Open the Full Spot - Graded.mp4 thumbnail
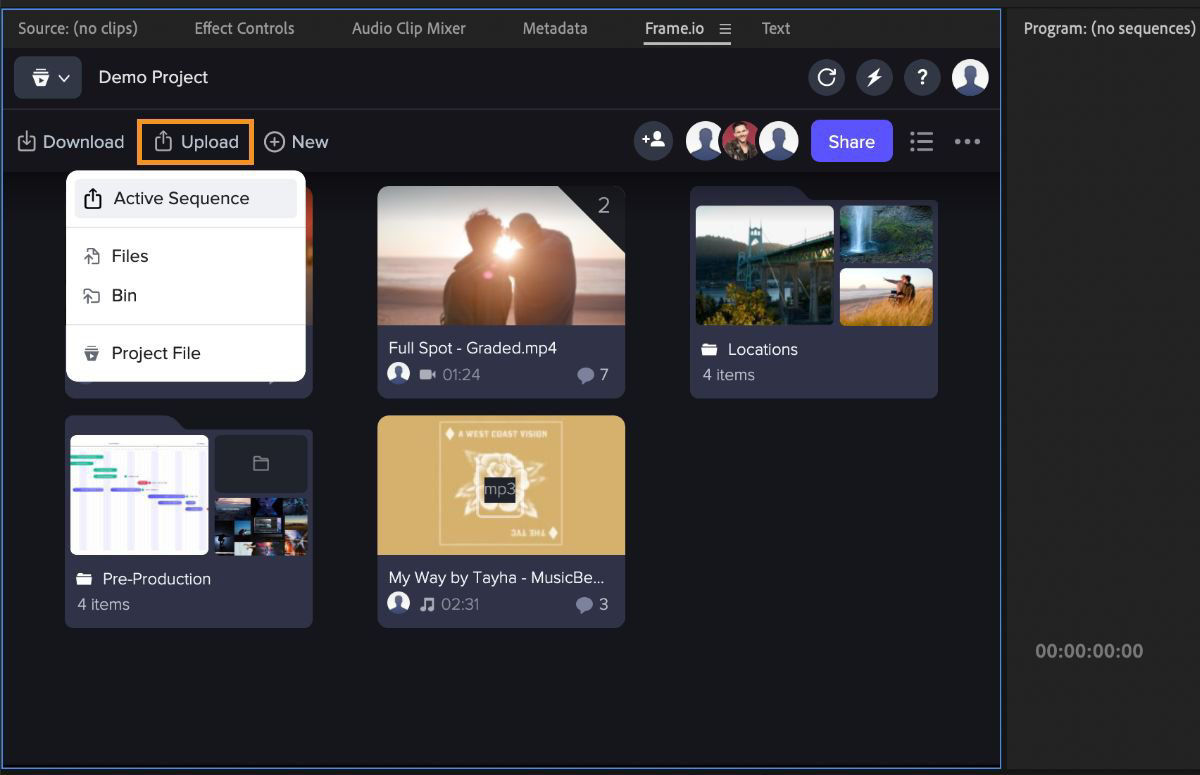1200x775 pixels. pos(501,255)
